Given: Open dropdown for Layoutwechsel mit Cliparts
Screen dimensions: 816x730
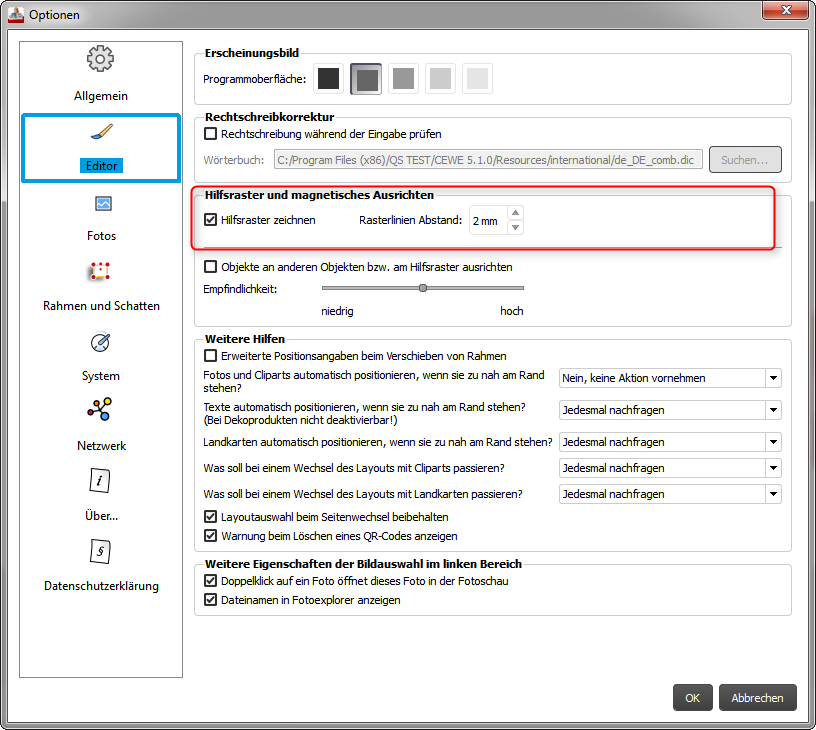Looking at the screenshot, I should tap(772, 468).
